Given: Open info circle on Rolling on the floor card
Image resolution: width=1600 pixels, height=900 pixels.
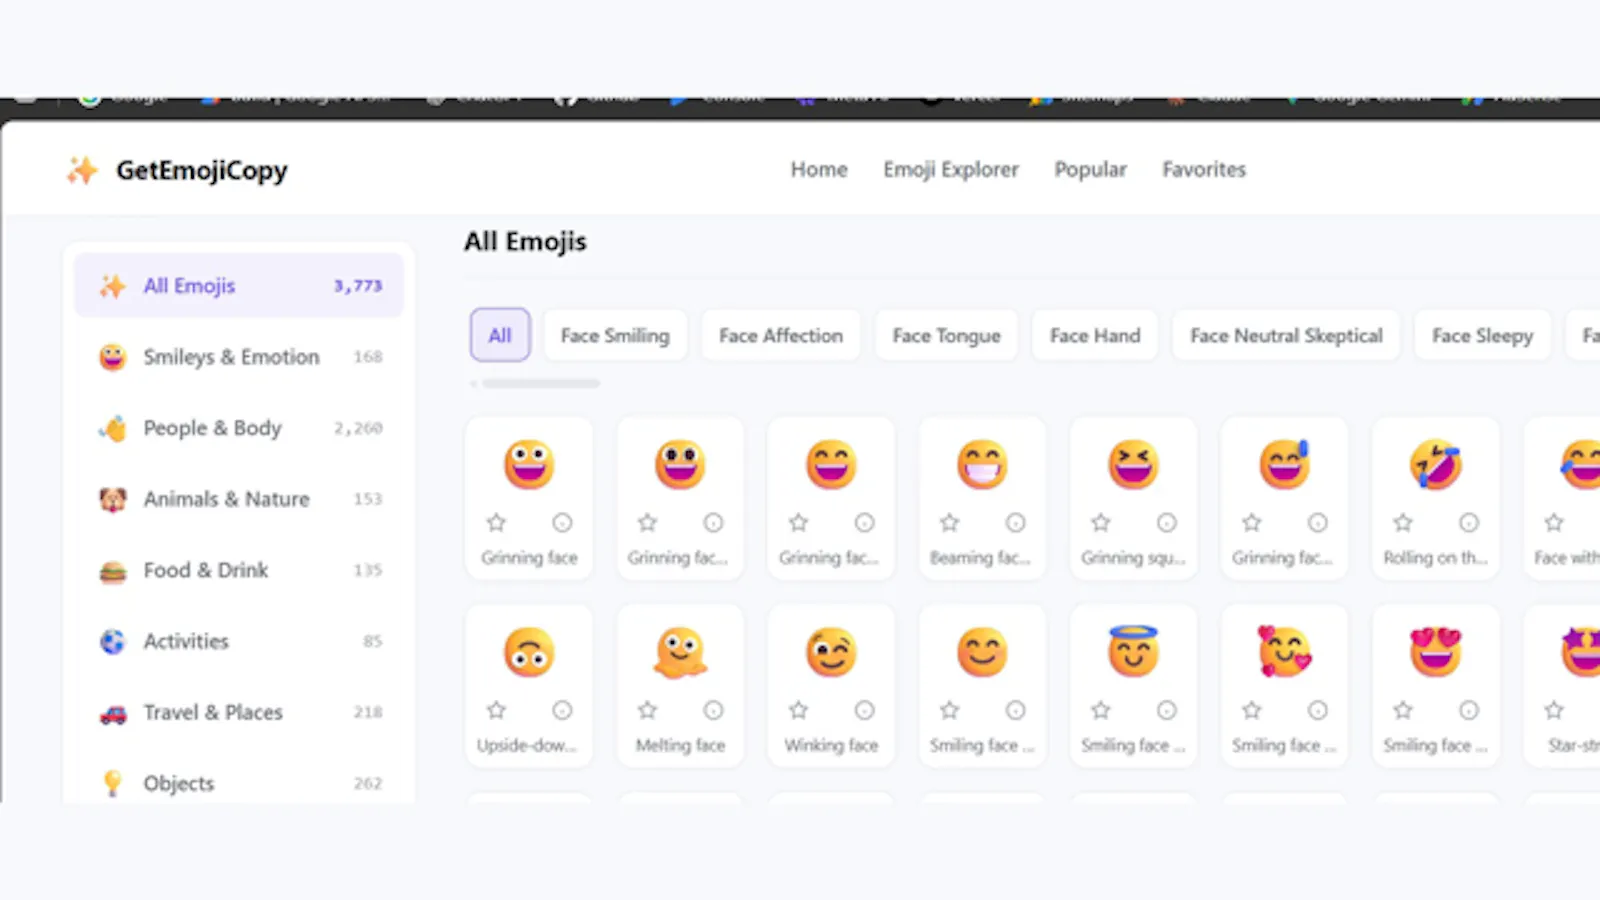Looking at the screenshot, I should (1468, 522).
